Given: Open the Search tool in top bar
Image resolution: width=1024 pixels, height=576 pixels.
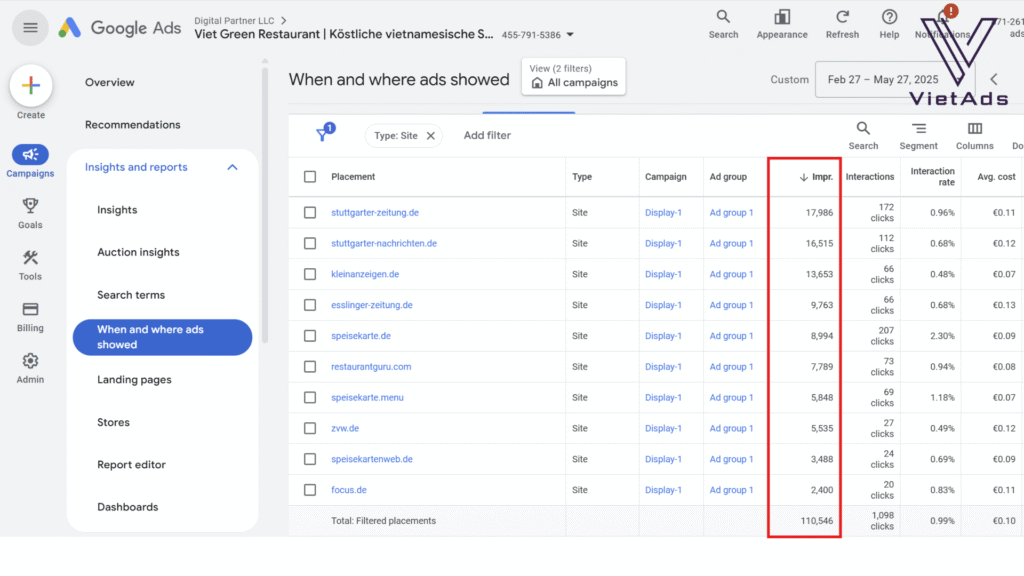Looking at the screenshot, I should [723, 25].
